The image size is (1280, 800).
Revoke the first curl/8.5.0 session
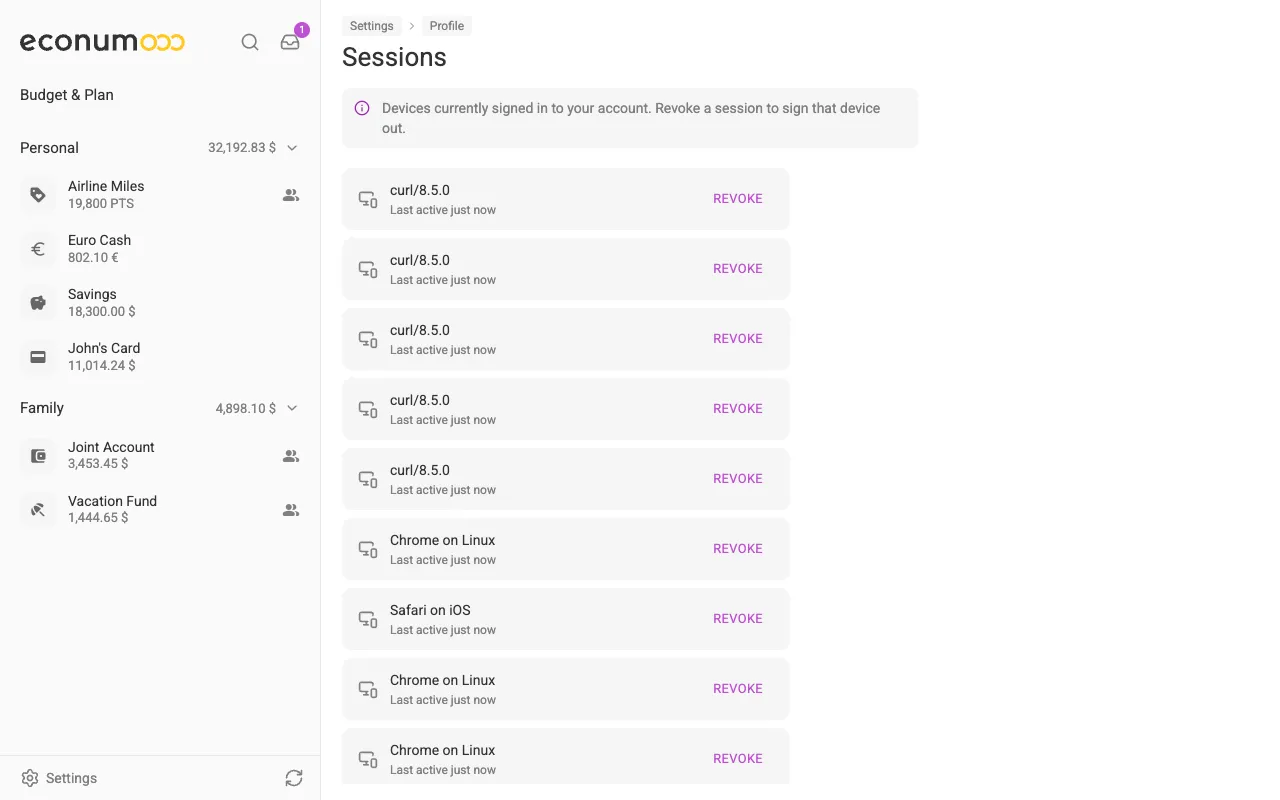pos(738,199)
